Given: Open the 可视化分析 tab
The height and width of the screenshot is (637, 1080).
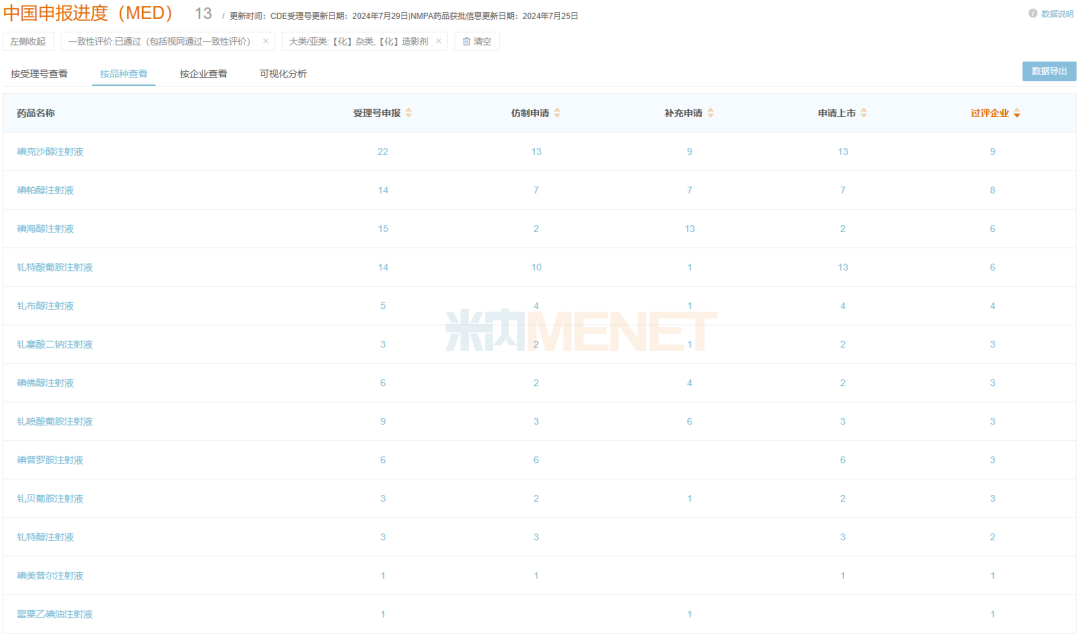Looking at the screenshot, I should [x=281, y=72].
